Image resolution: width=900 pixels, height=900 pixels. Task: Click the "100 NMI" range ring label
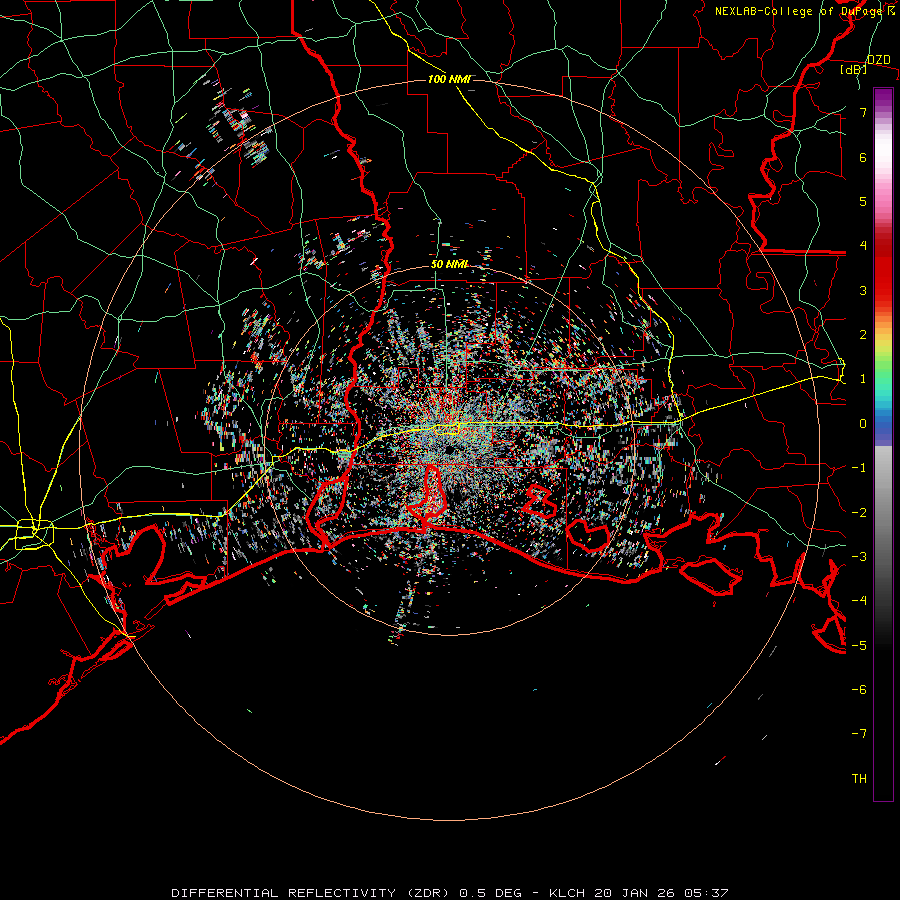pyautogui.click(x=449, y=79)
